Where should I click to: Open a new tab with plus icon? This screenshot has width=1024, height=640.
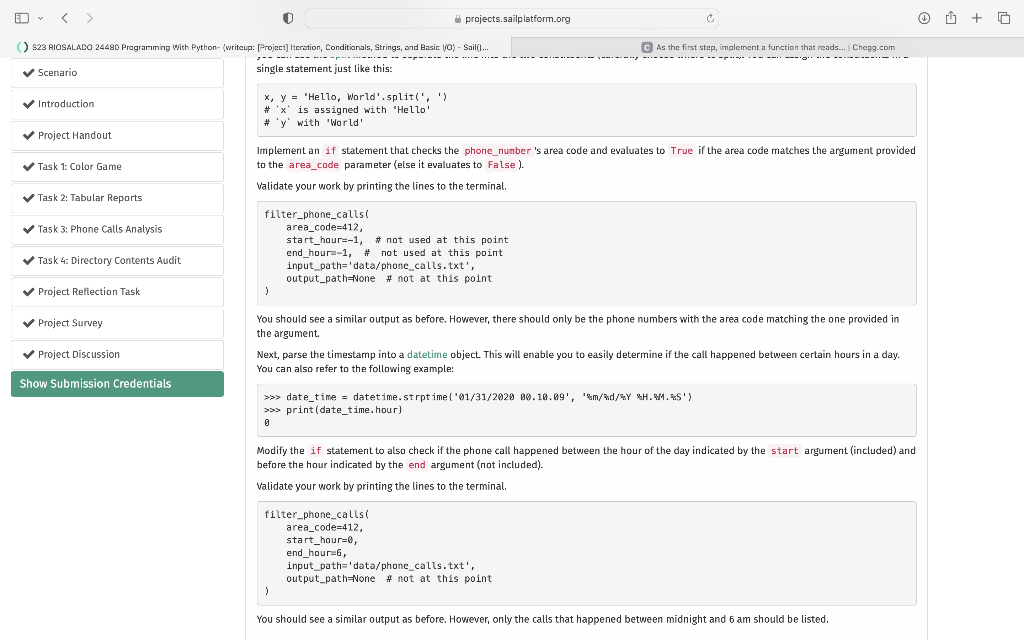tap(977, 18)
